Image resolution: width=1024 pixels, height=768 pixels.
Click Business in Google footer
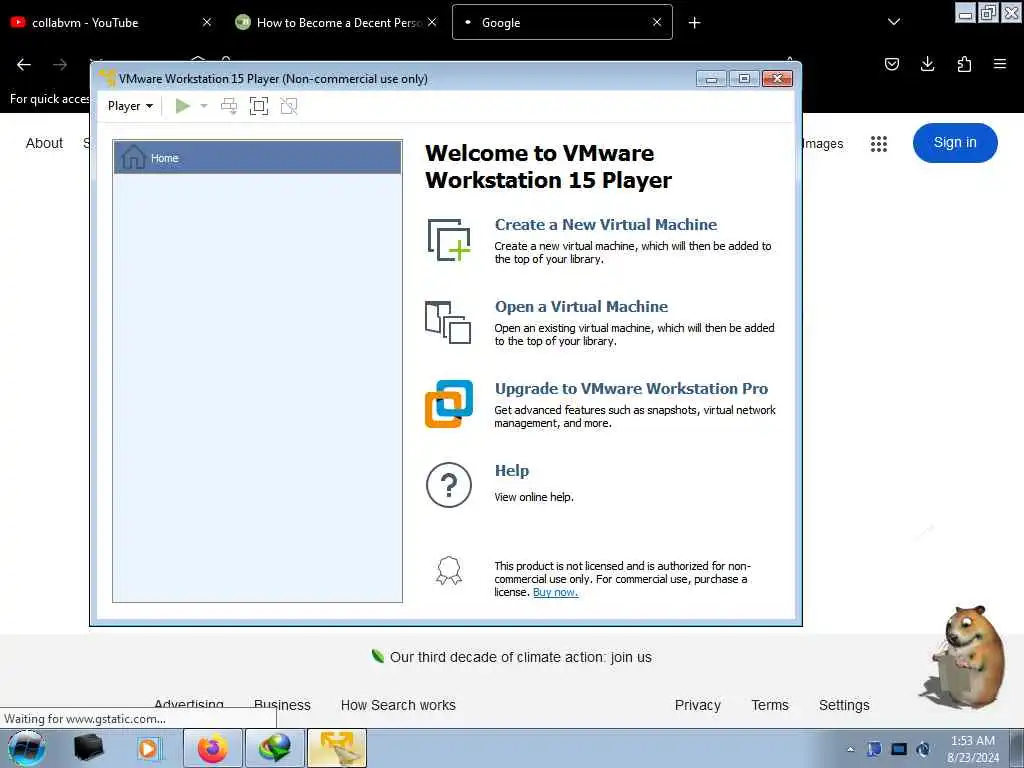coord(282,705)
